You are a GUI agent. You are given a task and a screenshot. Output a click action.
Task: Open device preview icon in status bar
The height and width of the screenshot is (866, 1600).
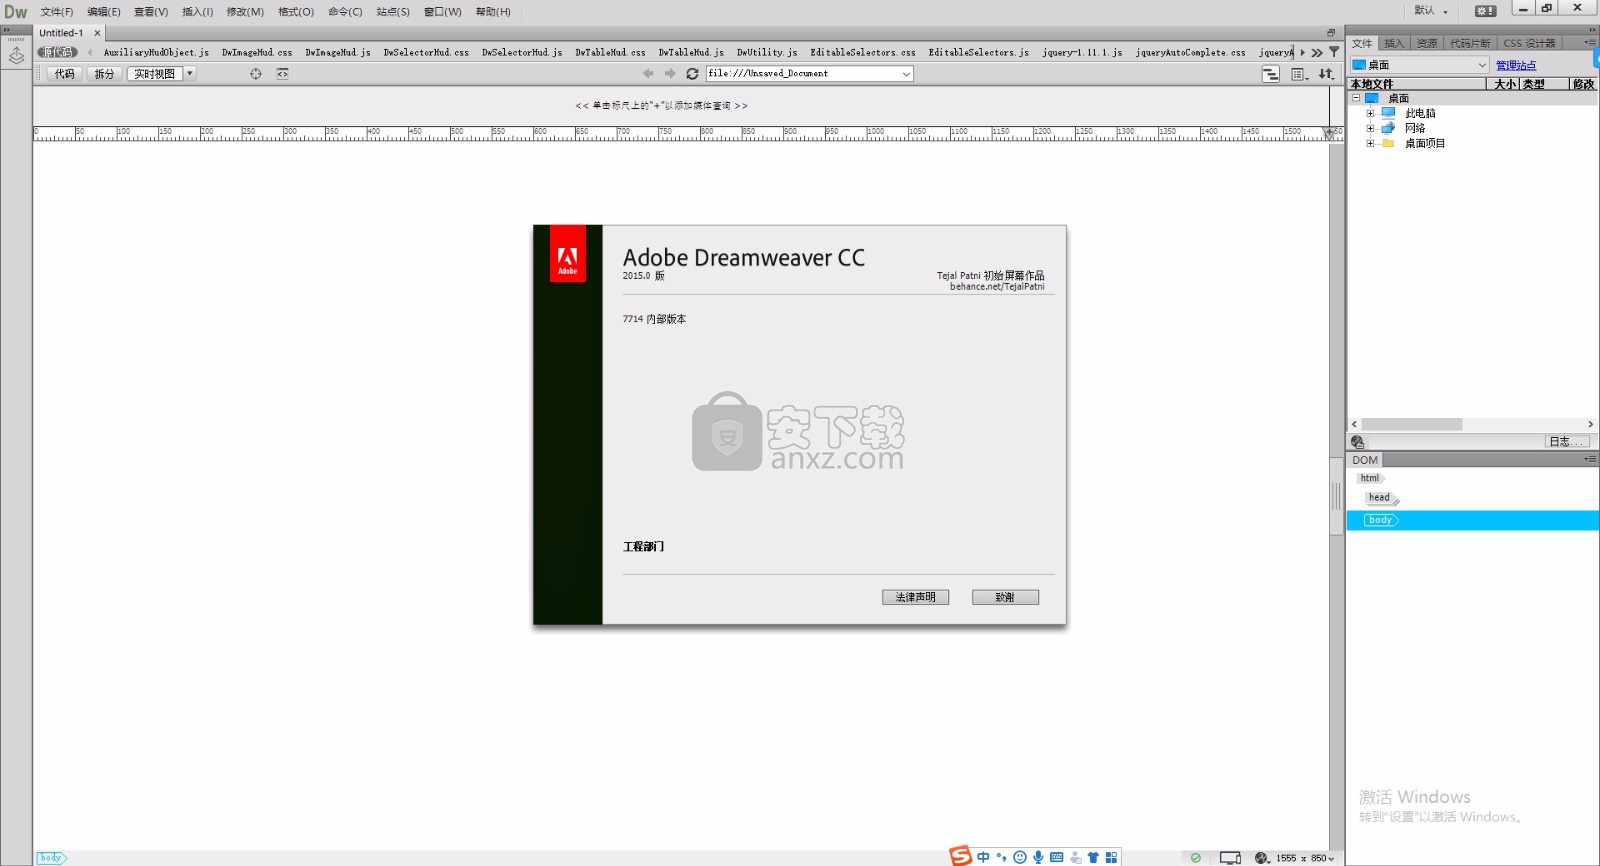(x=1230, y=858)
